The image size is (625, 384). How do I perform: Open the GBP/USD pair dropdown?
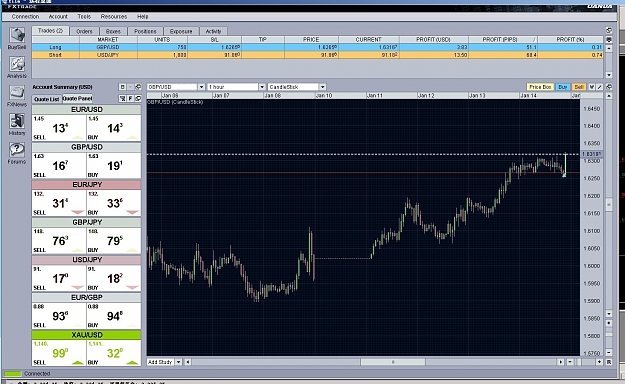click(x=201, y=87)
